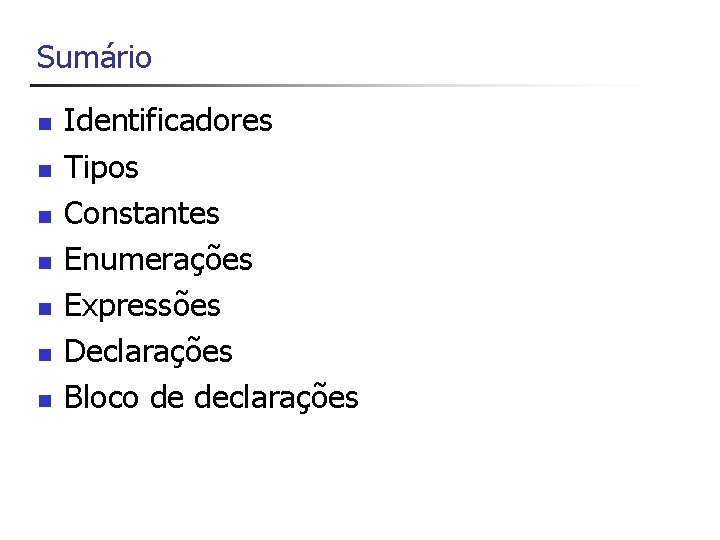Select the bullet marker before Expressões
The height and width of the screenshot is (540, 720).
(44, 309)
